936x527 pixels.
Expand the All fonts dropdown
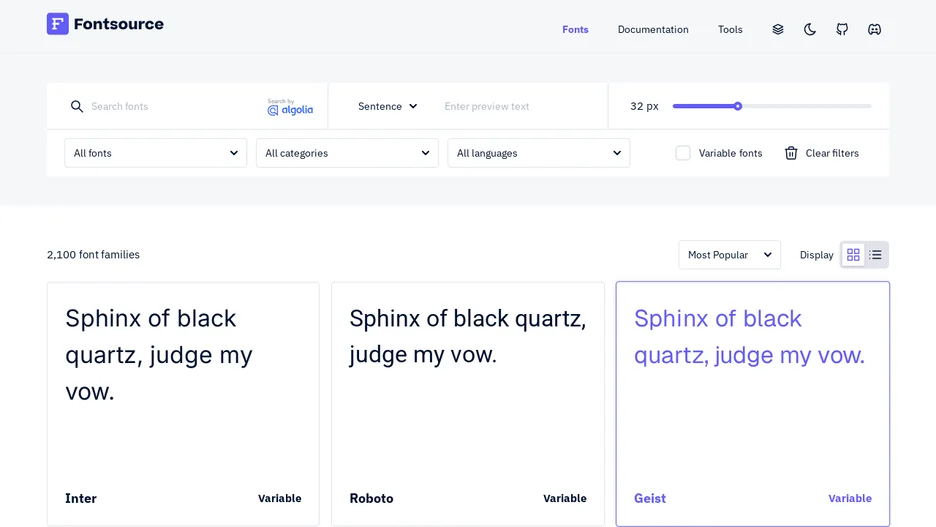[x=155, y=153]
